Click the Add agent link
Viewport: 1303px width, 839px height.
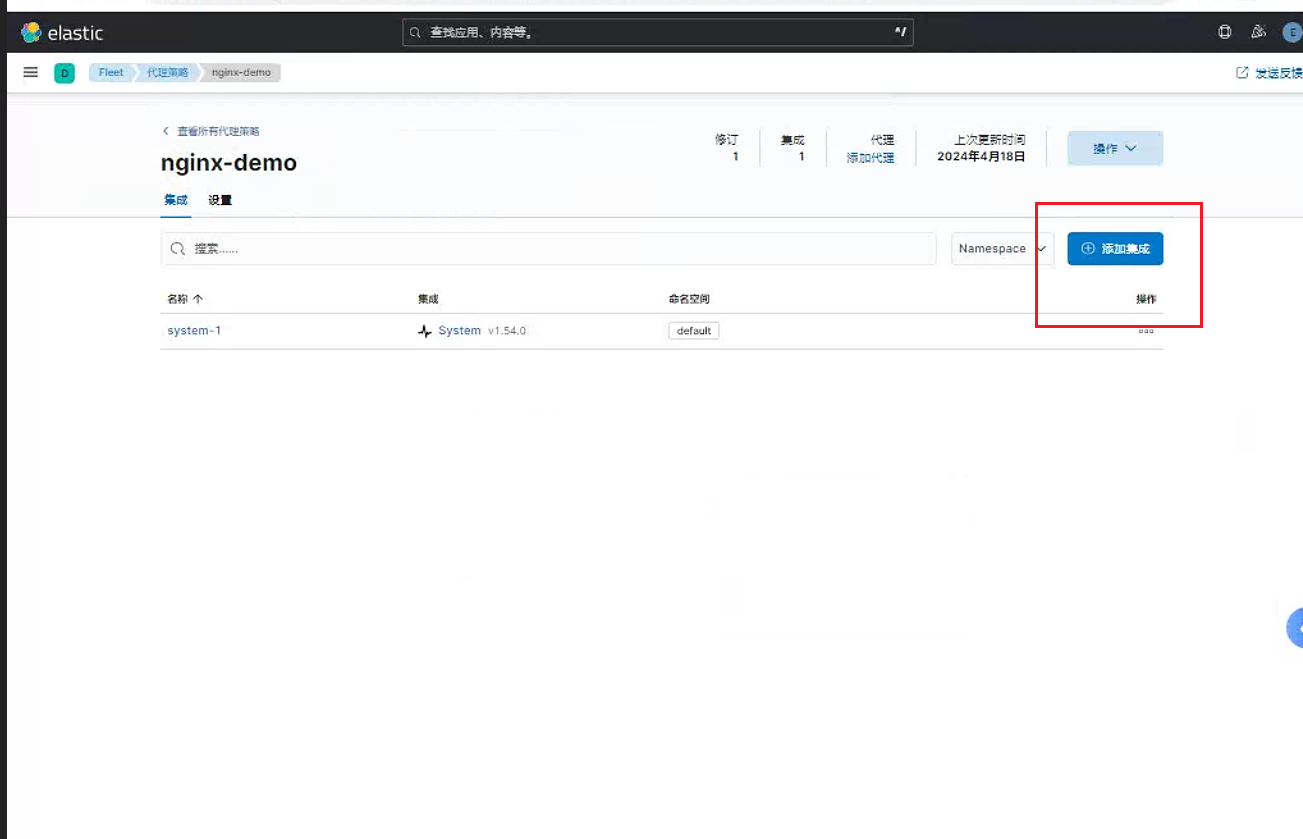pos(870,158)
